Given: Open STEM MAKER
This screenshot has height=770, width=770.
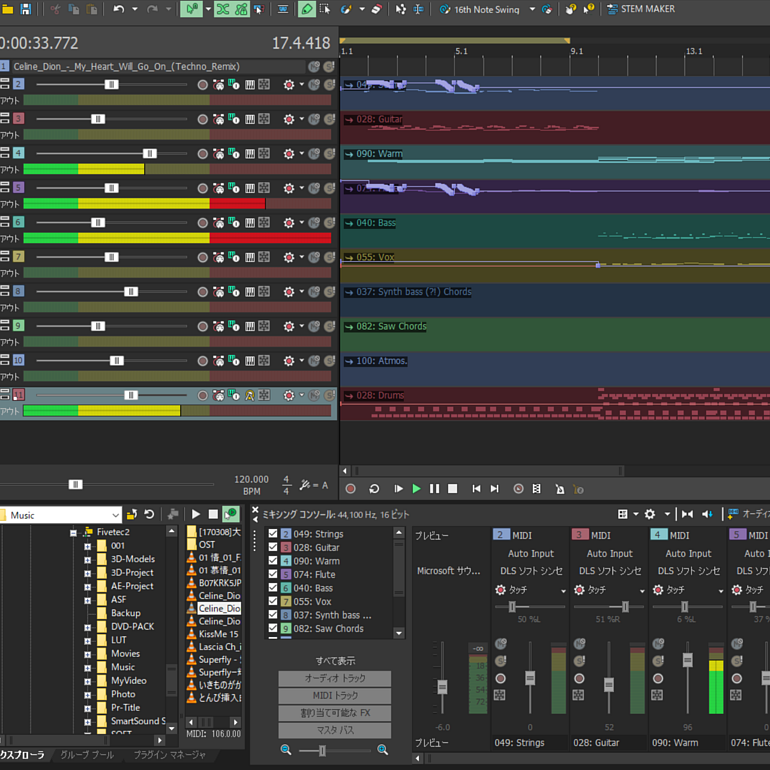Looking at the screenshot, I should [641, 9].
